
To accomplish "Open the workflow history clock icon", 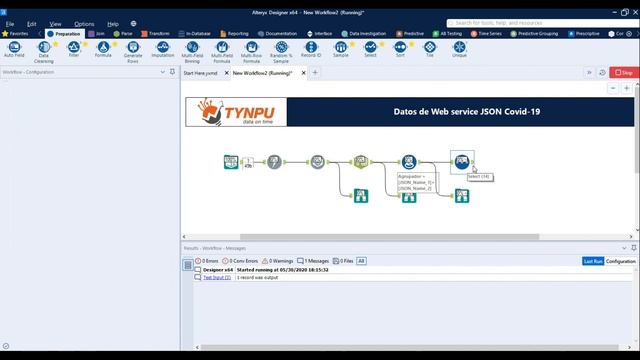I will coord(602,73).
